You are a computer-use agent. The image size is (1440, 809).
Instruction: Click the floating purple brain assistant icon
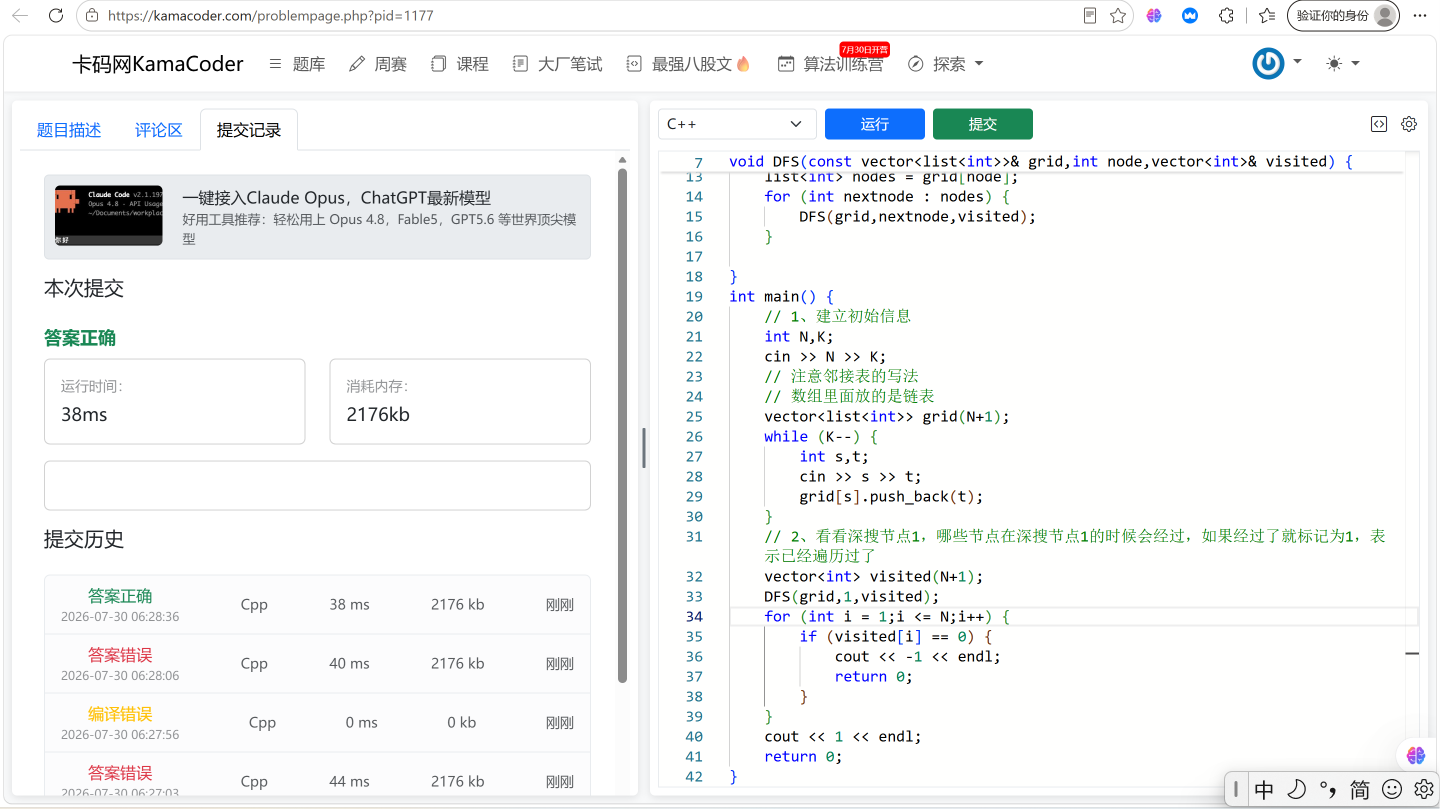point(1415,755)
